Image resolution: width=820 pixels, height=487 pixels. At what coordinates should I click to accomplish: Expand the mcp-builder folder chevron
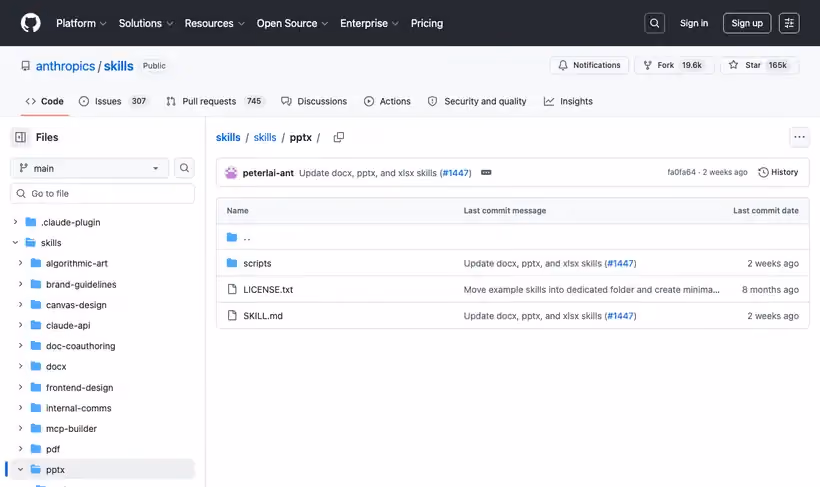click(20, 428)
